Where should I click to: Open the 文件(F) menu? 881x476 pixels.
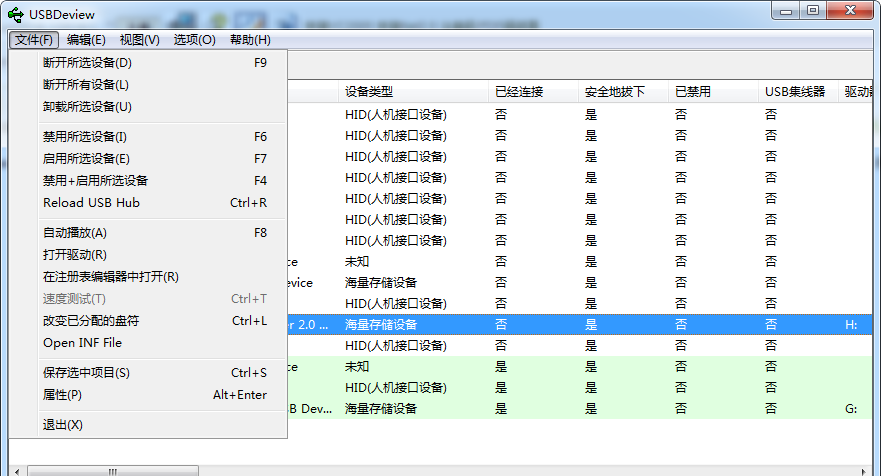click(34, 40)
